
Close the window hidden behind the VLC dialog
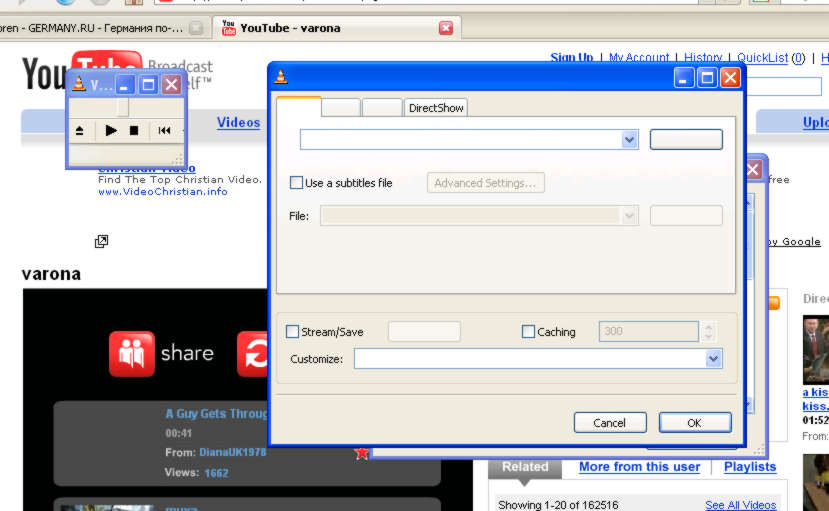click(753, 170)
